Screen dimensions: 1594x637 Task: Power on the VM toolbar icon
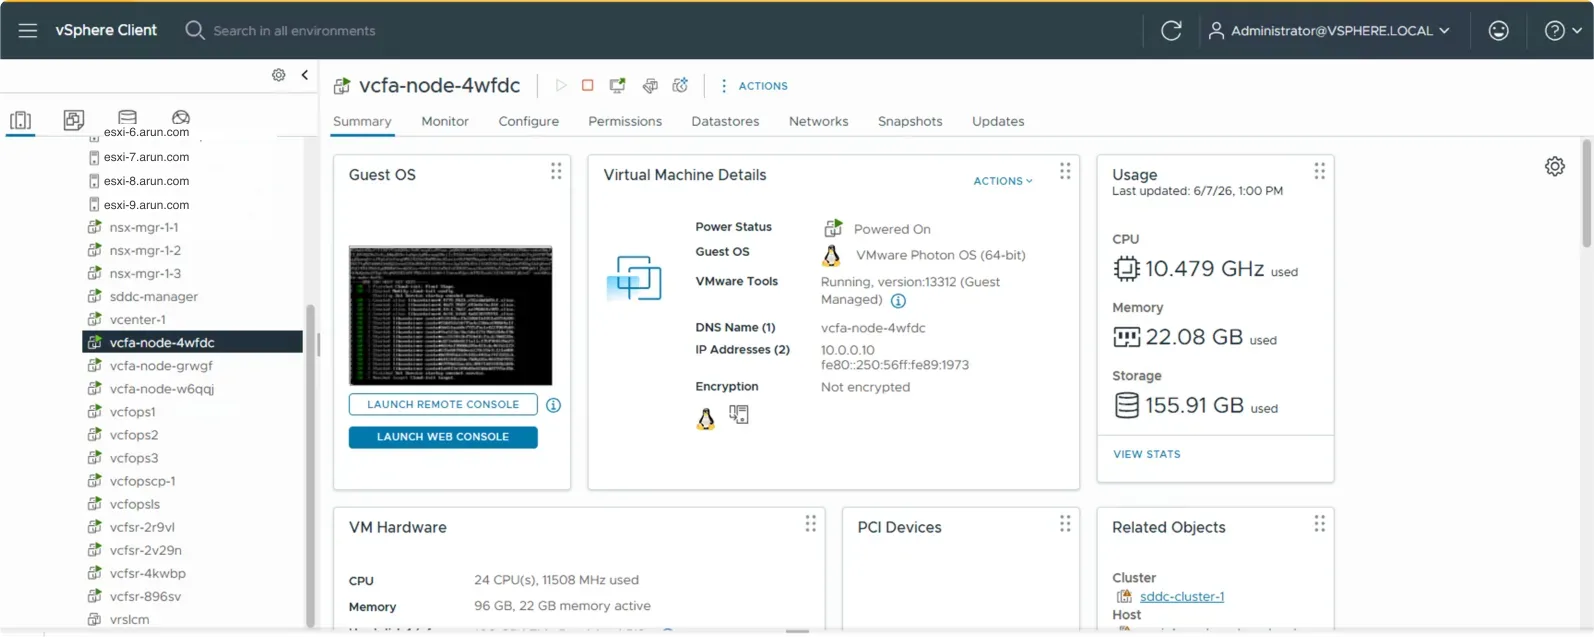click(x=561, y=86)
